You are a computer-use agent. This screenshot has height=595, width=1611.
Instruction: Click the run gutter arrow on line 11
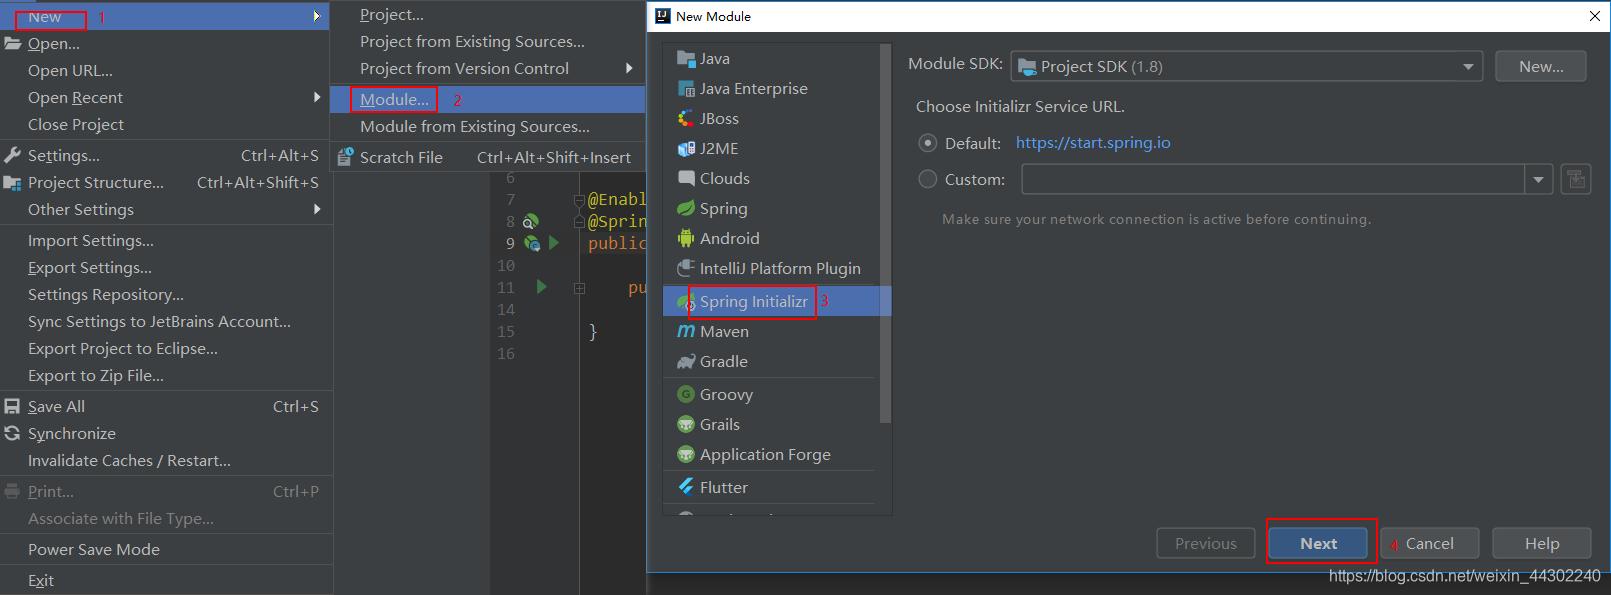[541, 287]
